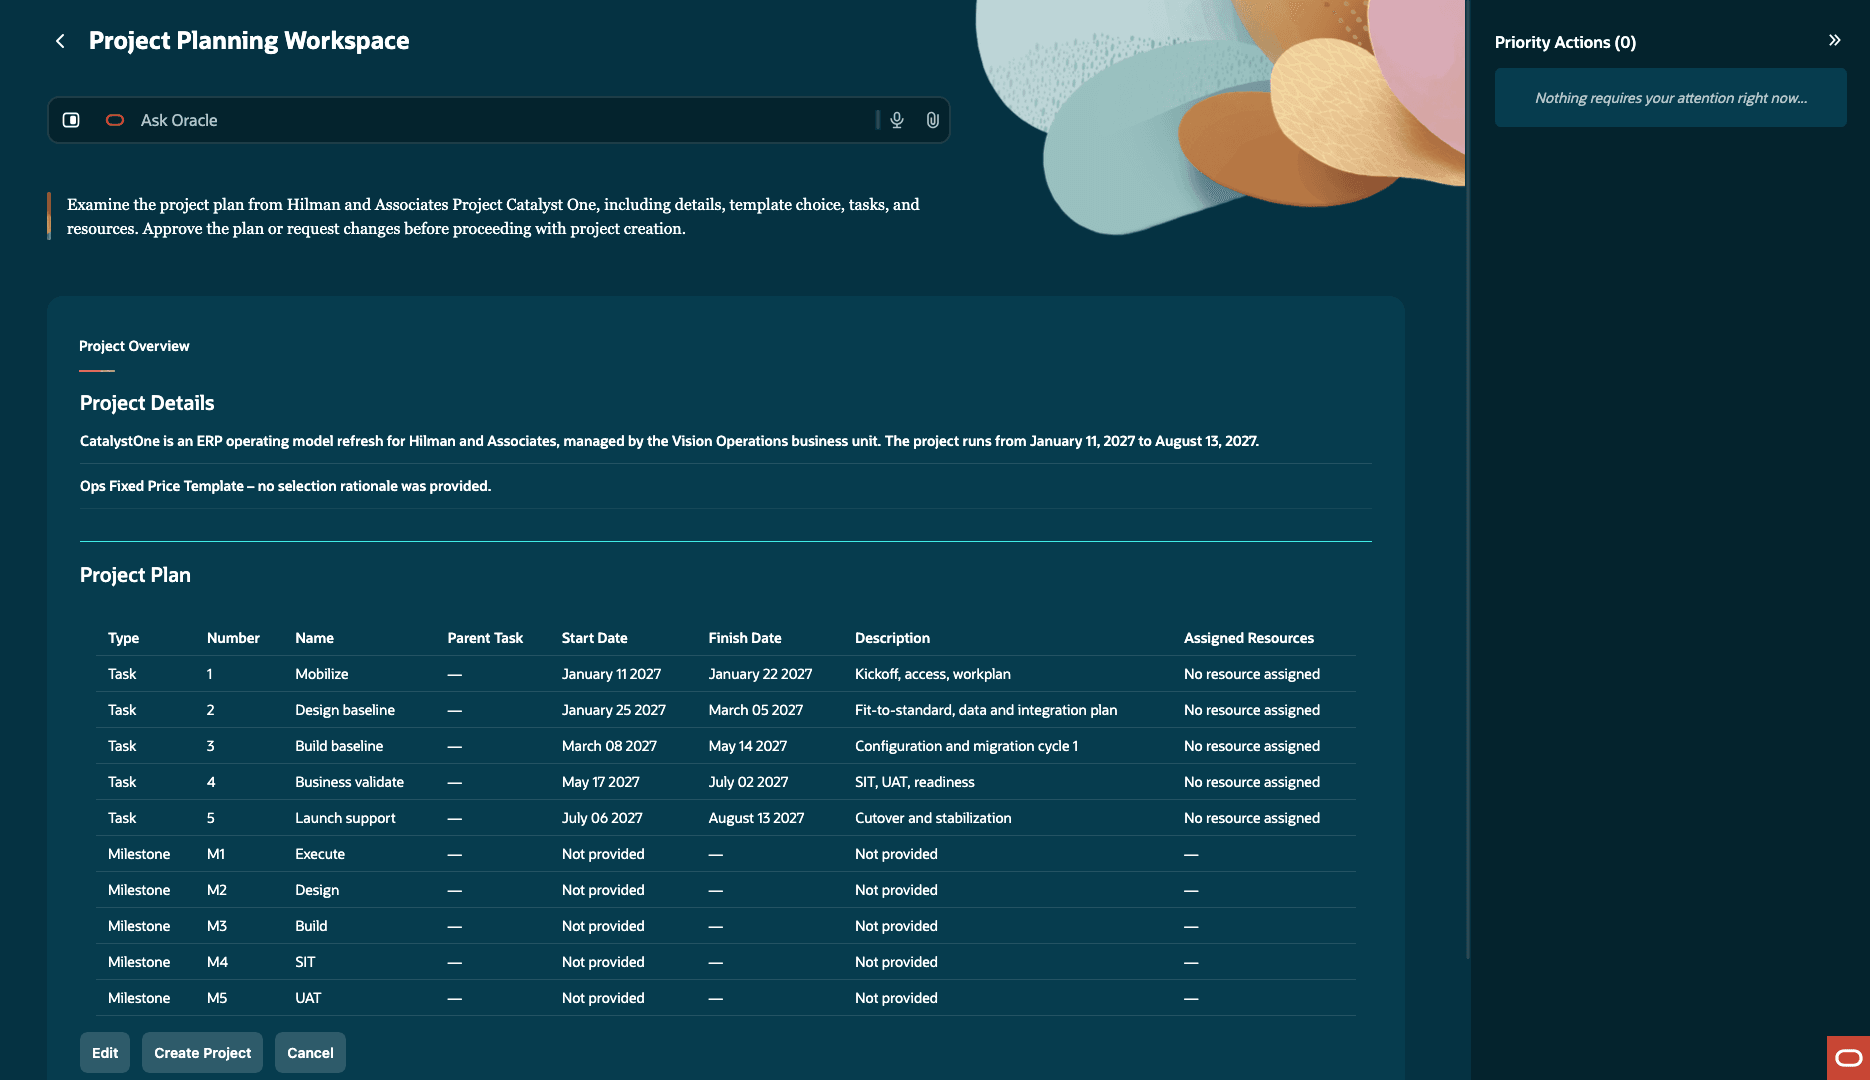This screenshot has width=1870, height=1080.
Task: Click the Project Plan heading
Action: 135,575
